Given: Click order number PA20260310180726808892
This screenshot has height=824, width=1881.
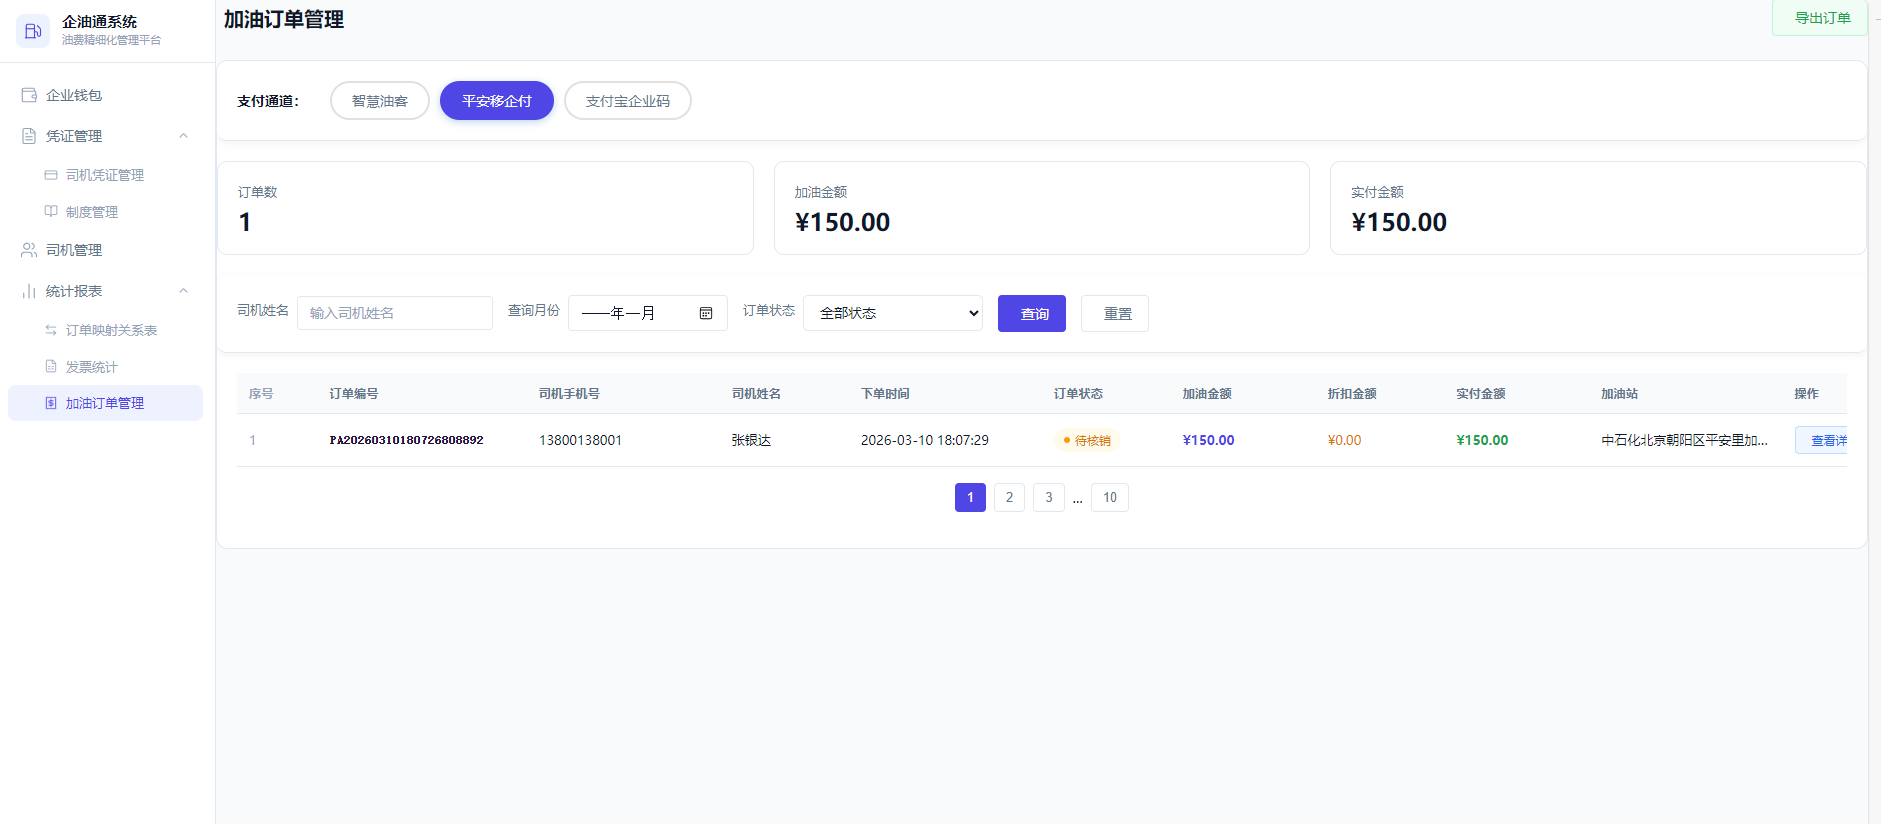Looking at the screenshot, I should (x=406, y=440).
